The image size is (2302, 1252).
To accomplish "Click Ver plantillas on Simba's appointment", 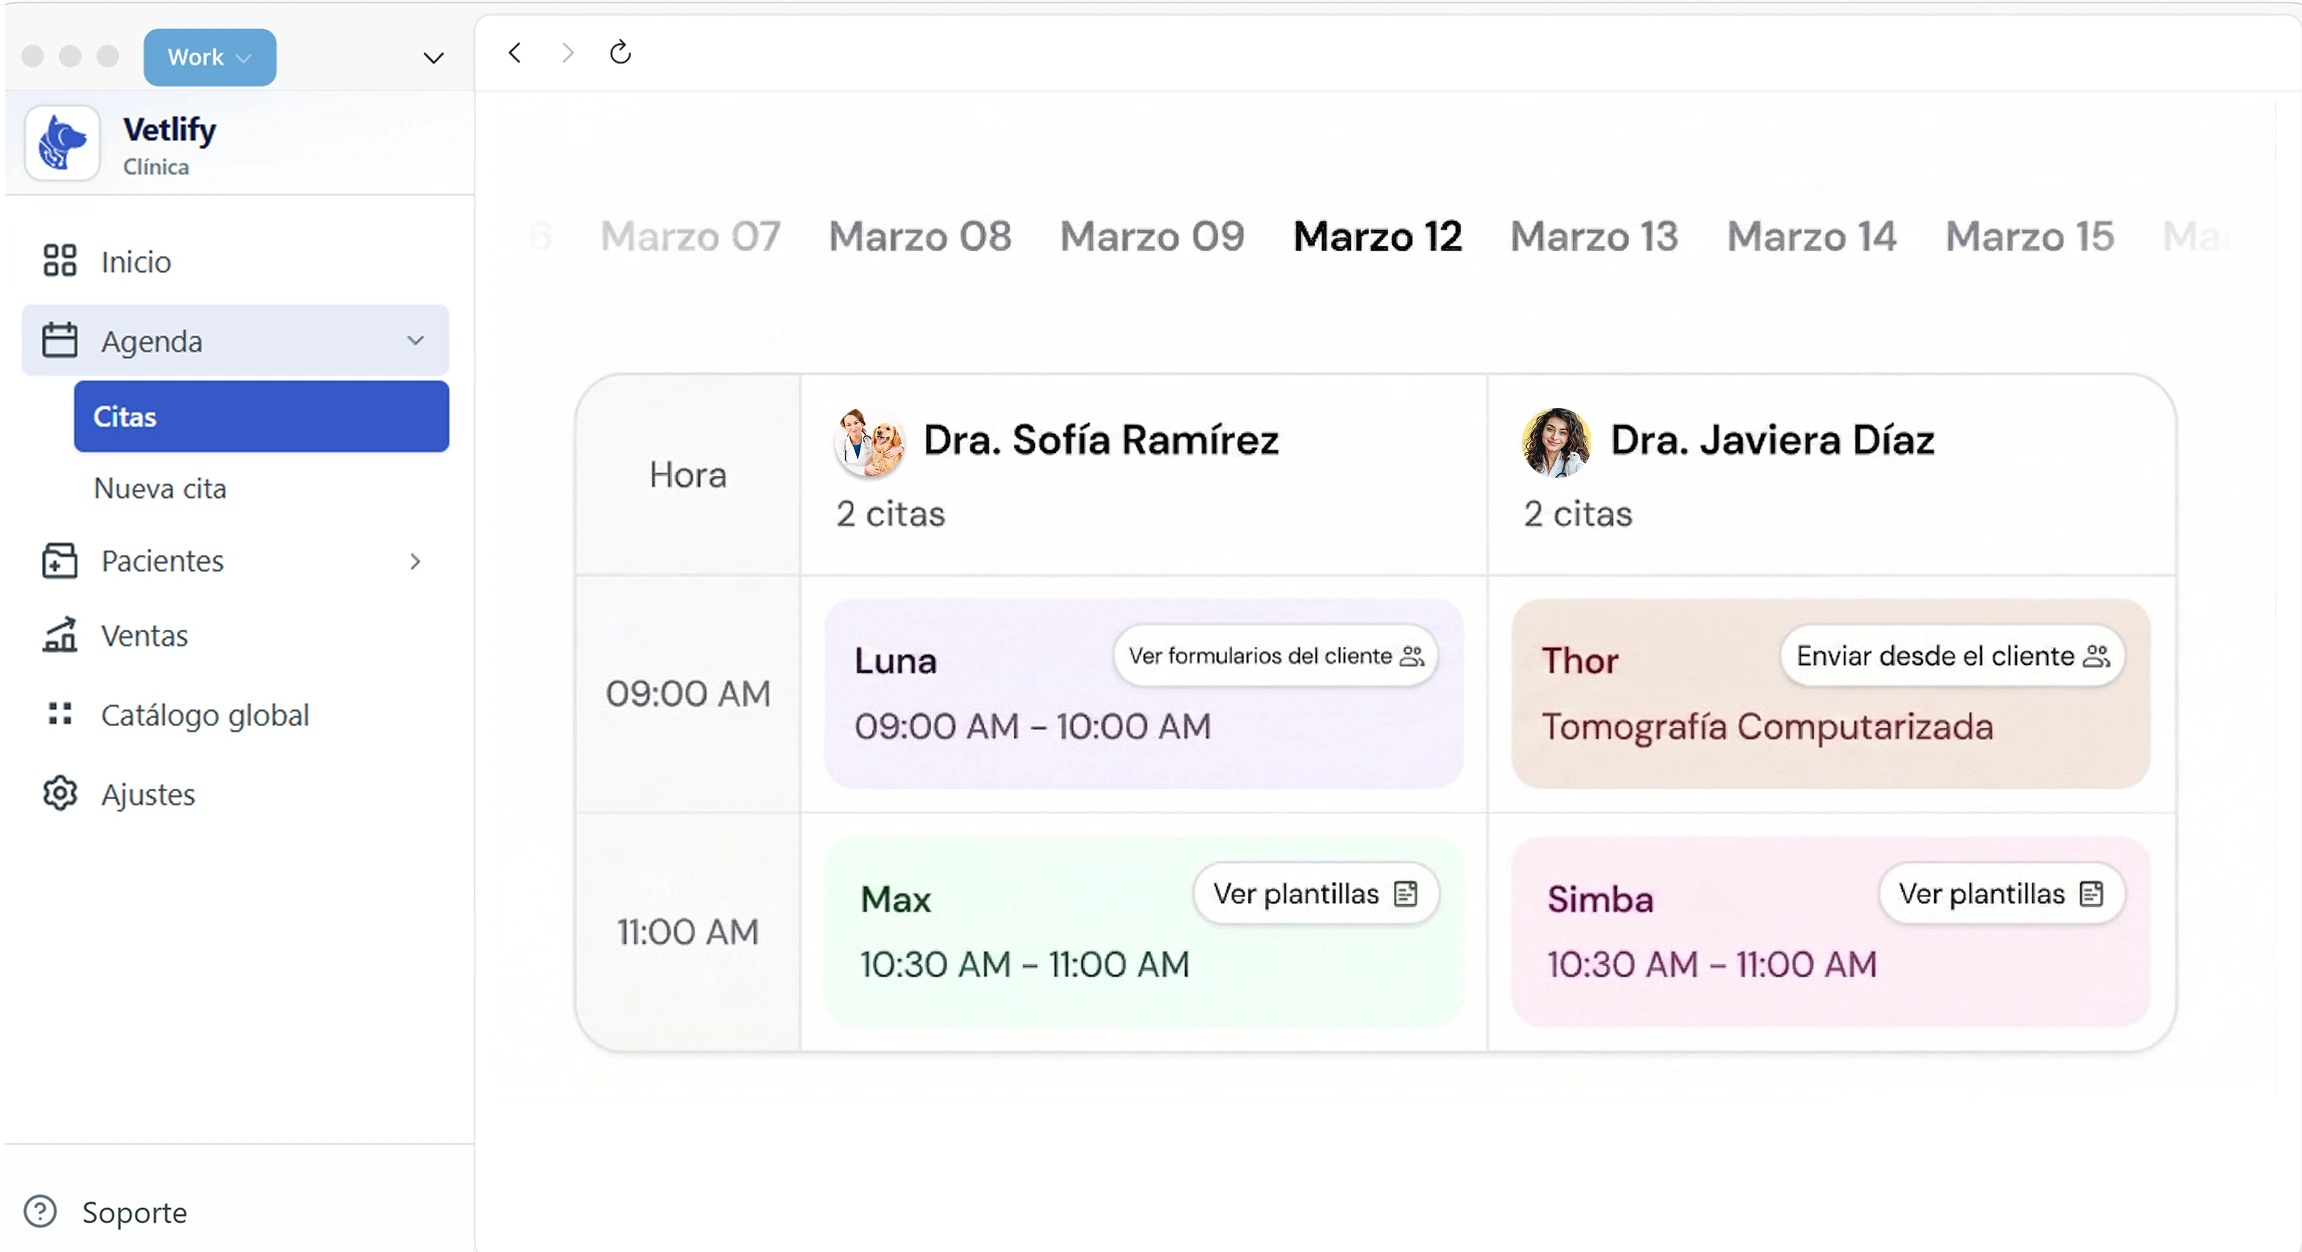I will (2001, 893).
